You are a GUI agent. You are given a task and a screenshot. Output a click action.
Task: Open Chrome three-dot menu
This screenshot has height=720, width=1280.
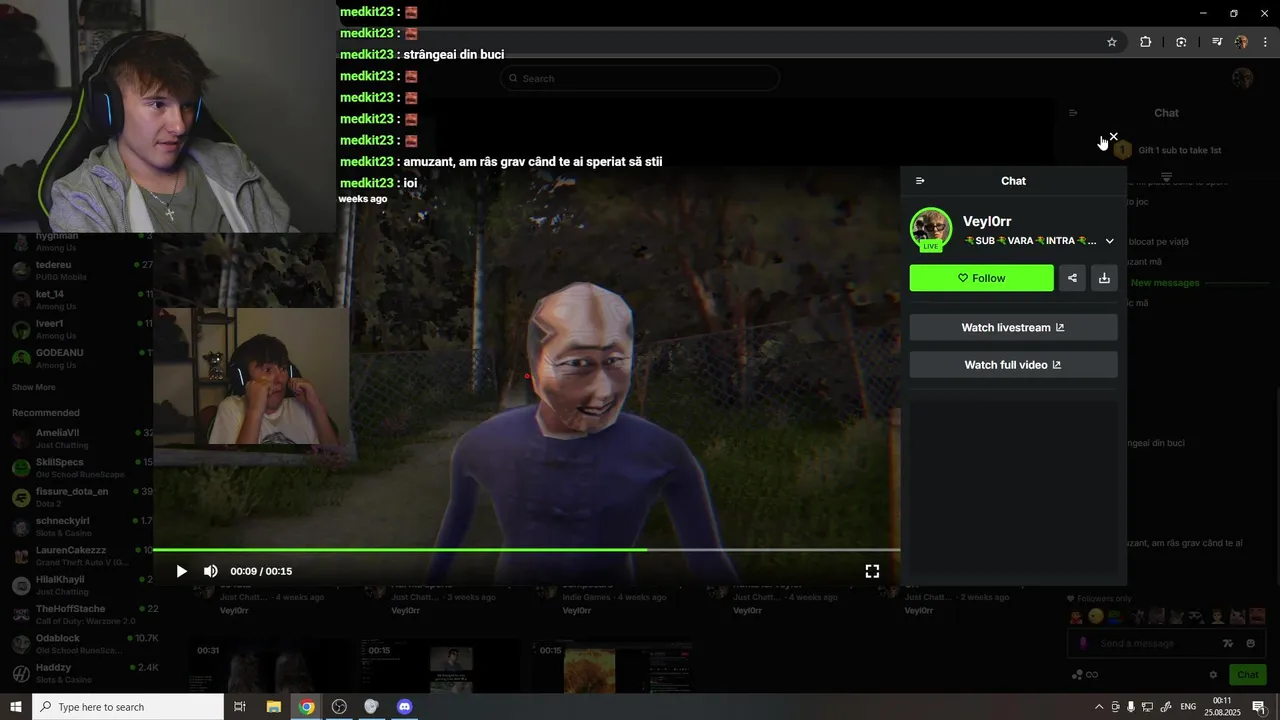1265,42
